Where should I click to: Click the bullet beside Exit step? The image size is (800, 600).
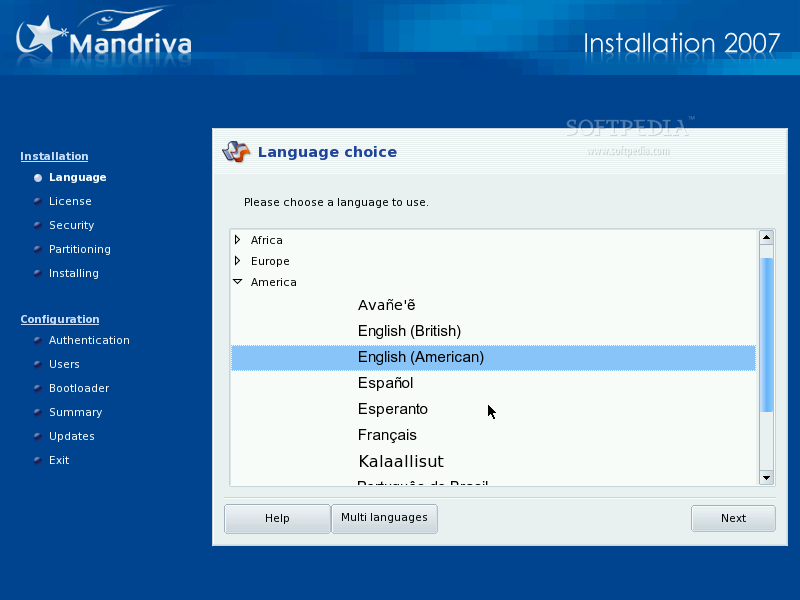pyautogui.click(x=38, y=460)
